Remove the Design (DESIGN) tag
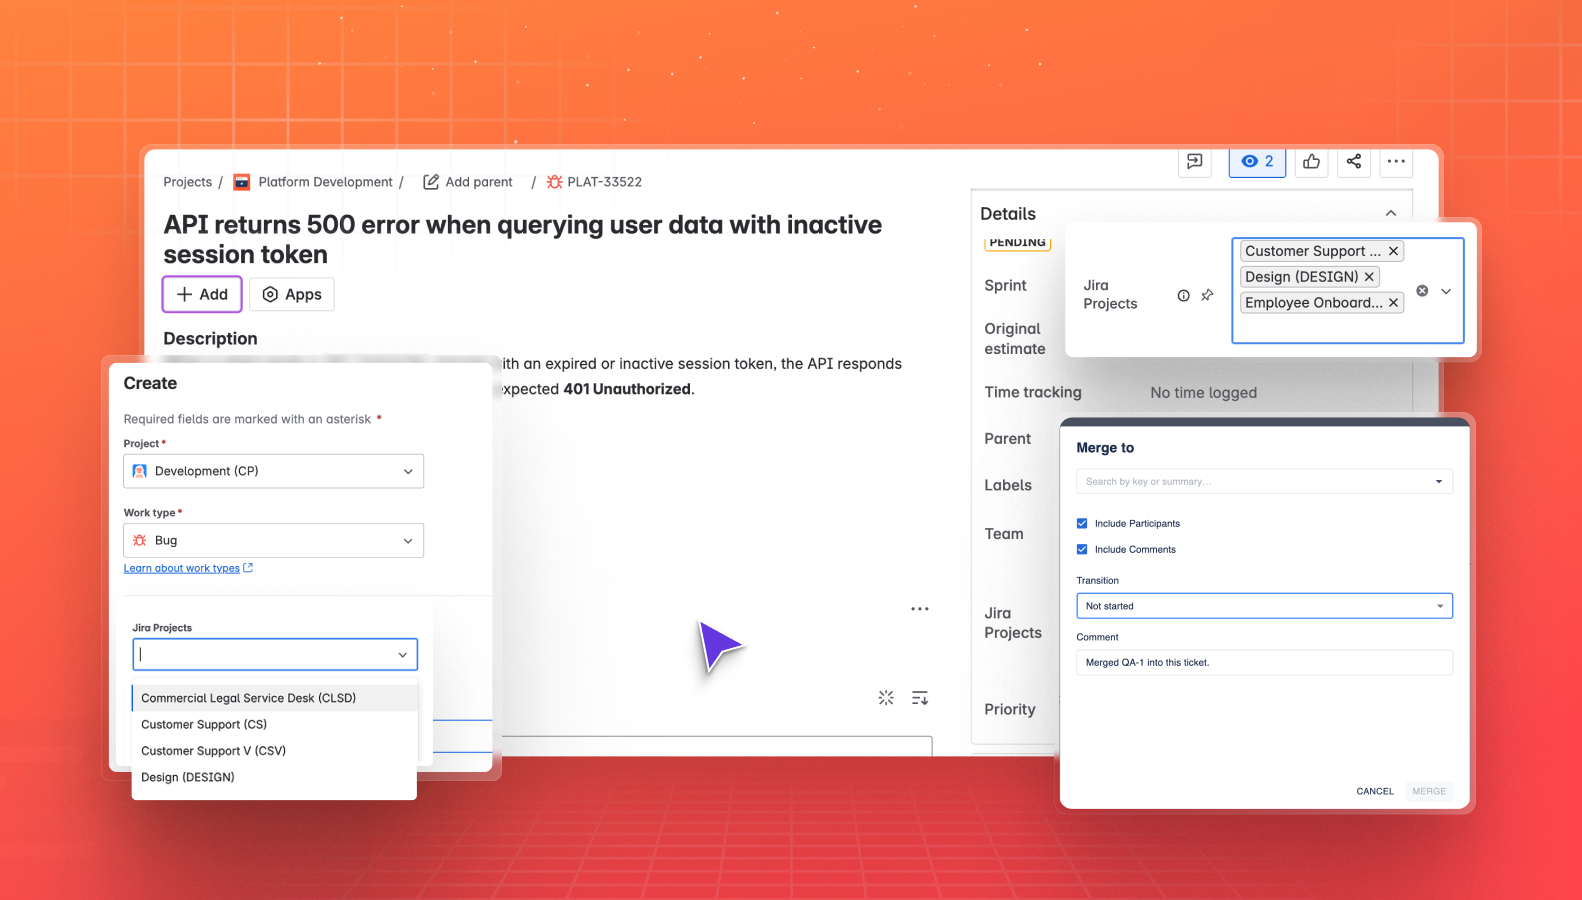 [x=1369, y=277]
